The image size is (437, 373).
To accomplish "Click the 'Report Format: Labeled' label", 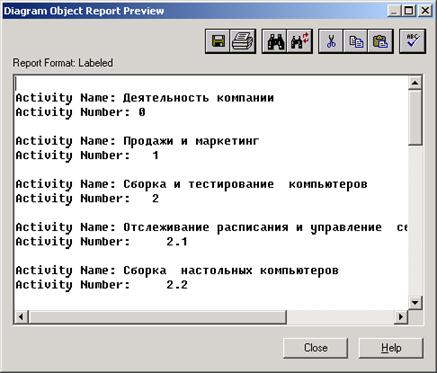I will pyautogui.click(x=63, y=63).
